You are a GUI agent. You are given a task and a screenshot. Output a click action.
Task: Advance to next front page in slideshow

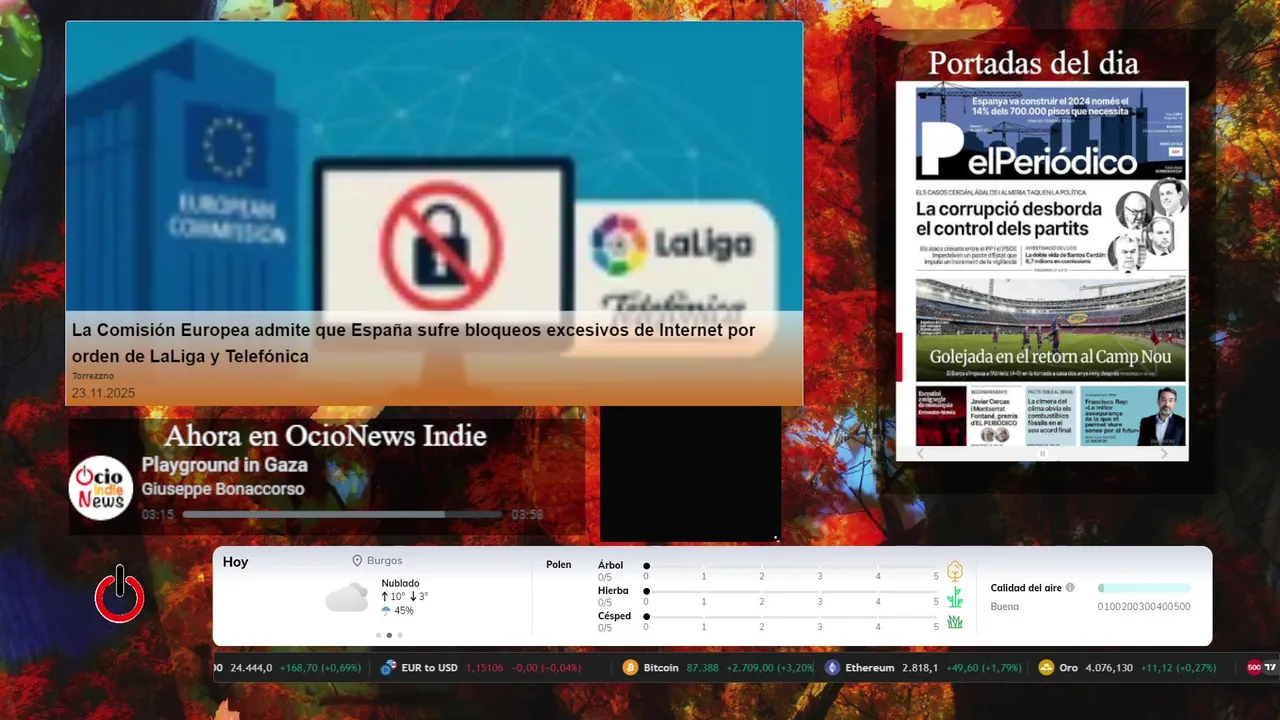pyautogui.click(x=1163, y=454)
